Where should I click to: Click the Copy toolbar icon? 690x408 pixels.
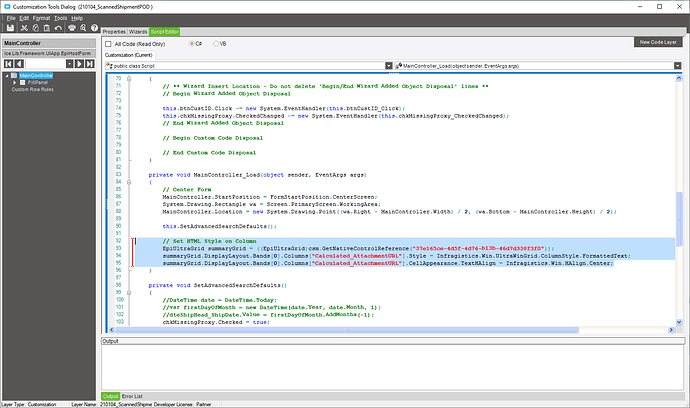[36, 28]
